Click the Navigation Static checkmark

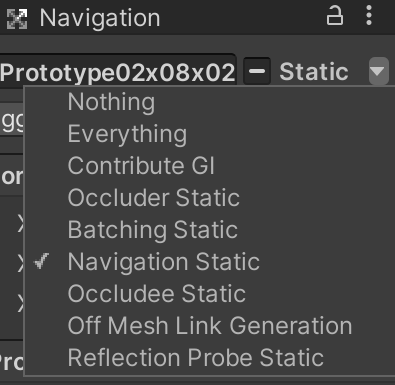(x=42, y=261)
